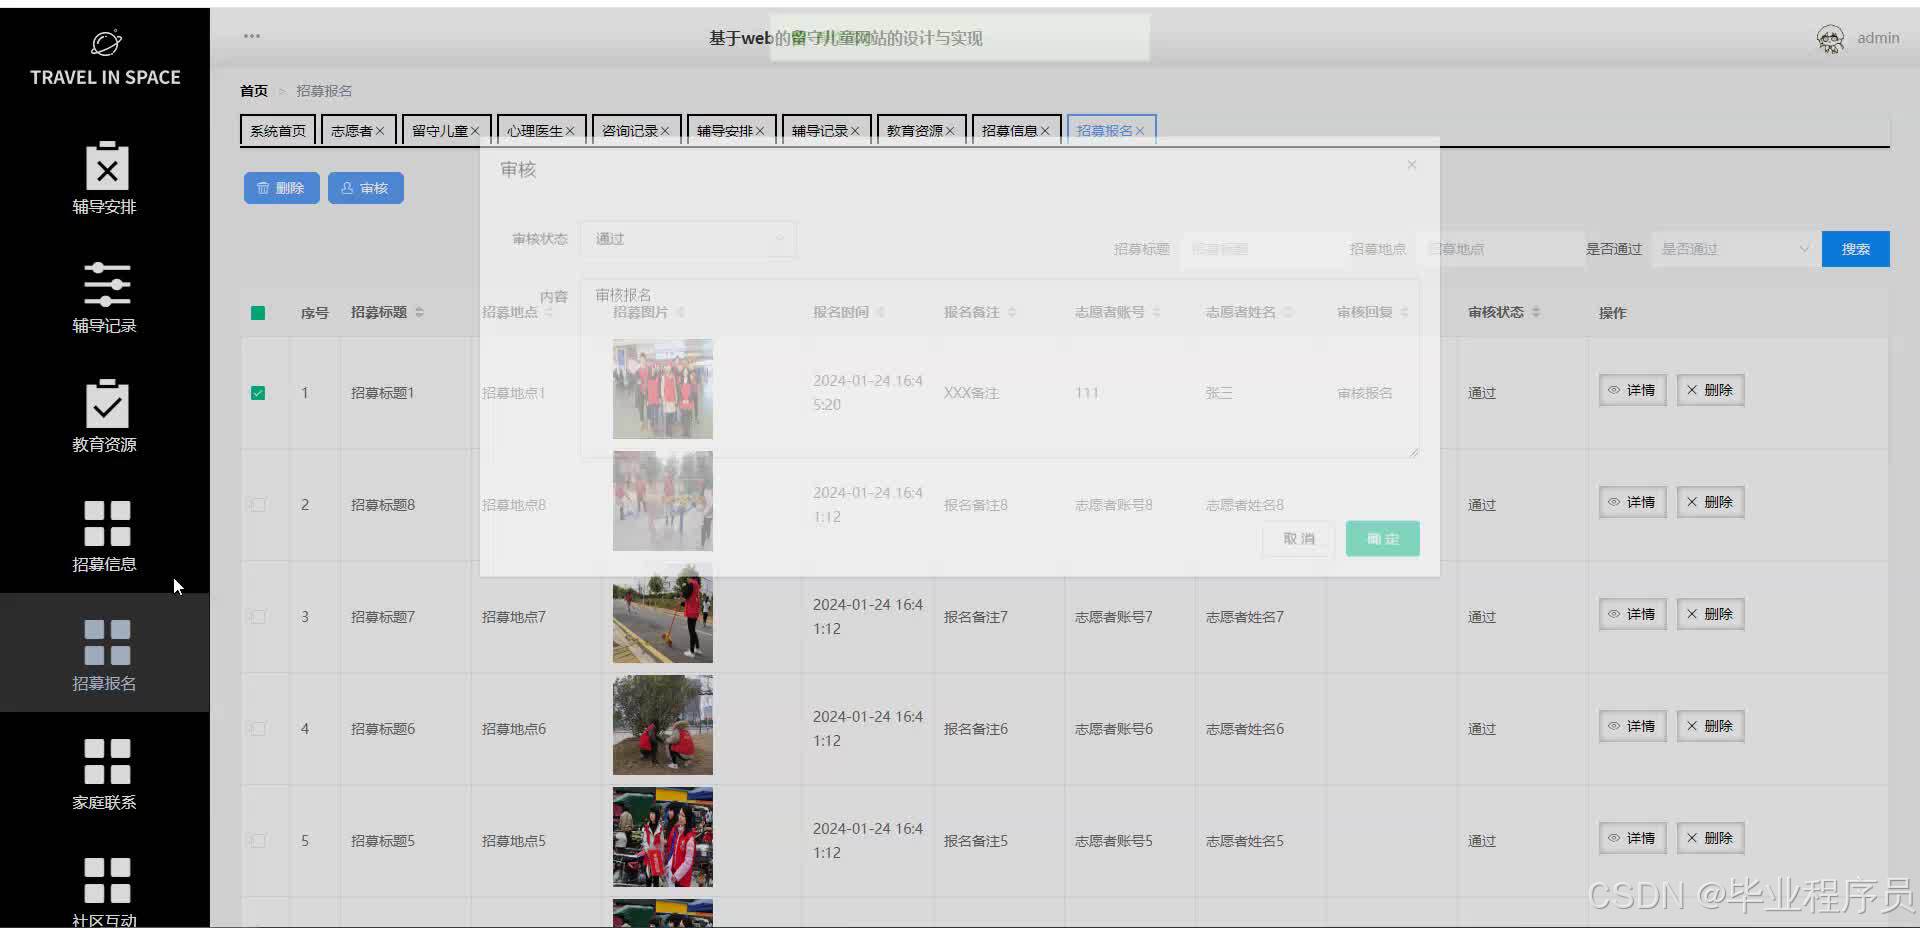
Task: Click 确定 in the 审核 dialog
Action: click(1382, 539)
